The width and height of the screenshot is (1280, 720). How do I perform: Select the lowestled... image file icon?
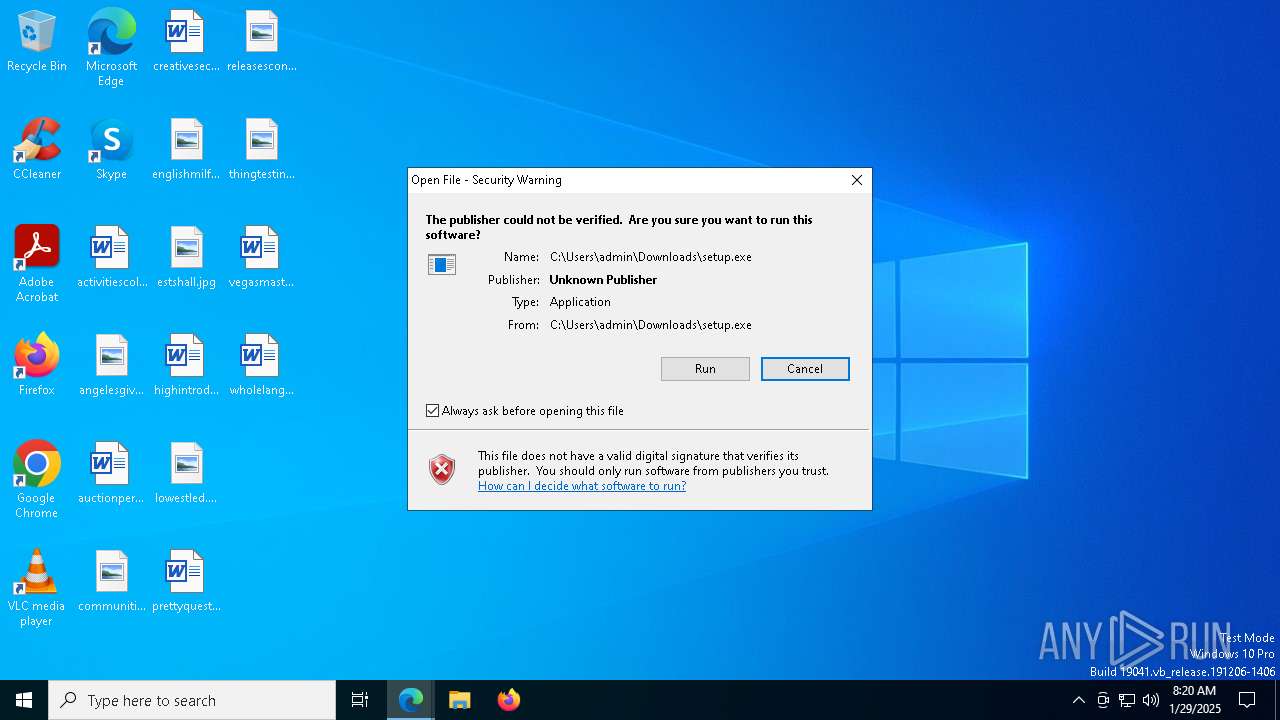186,473
